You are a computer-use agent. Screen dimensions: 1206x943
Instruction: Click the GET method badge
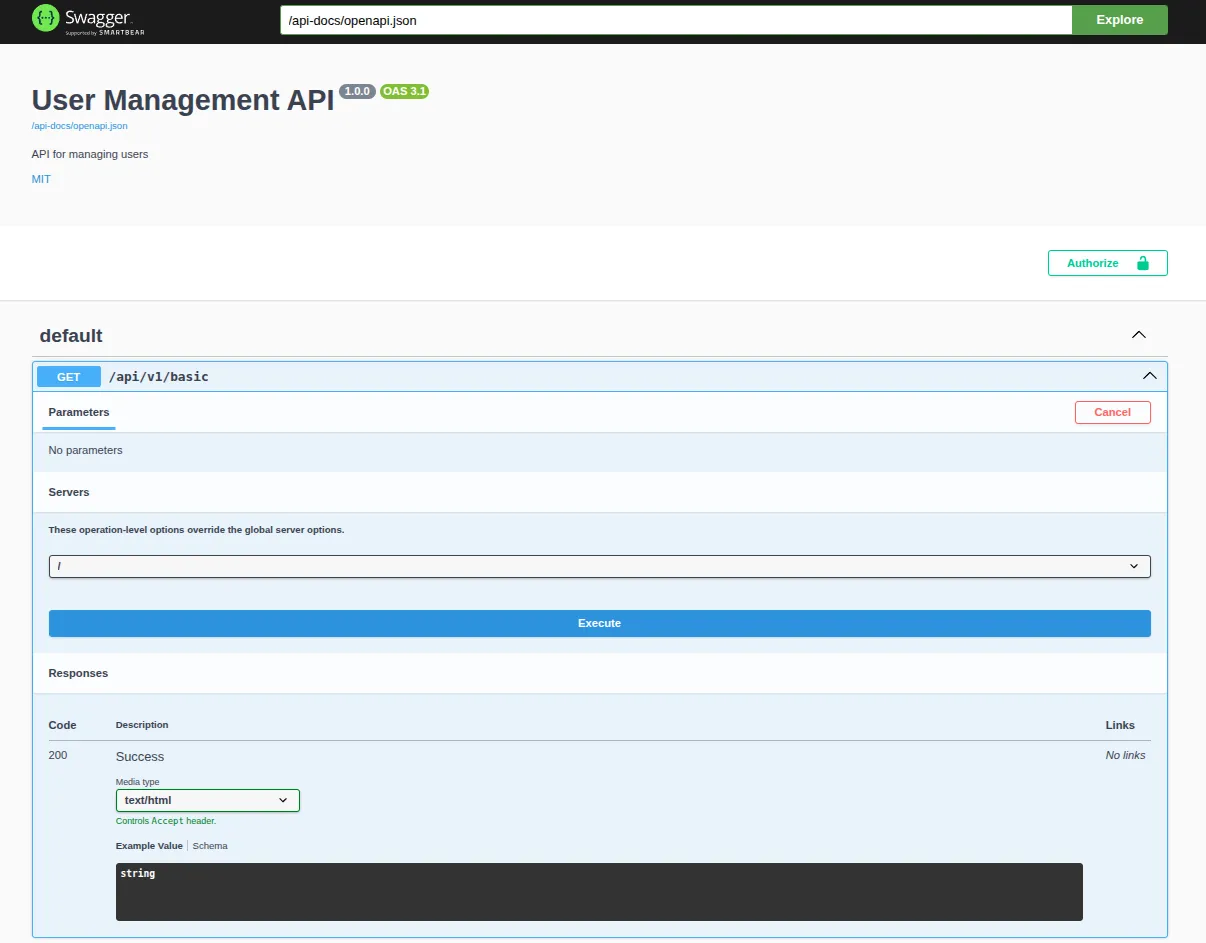coord(68,376)
